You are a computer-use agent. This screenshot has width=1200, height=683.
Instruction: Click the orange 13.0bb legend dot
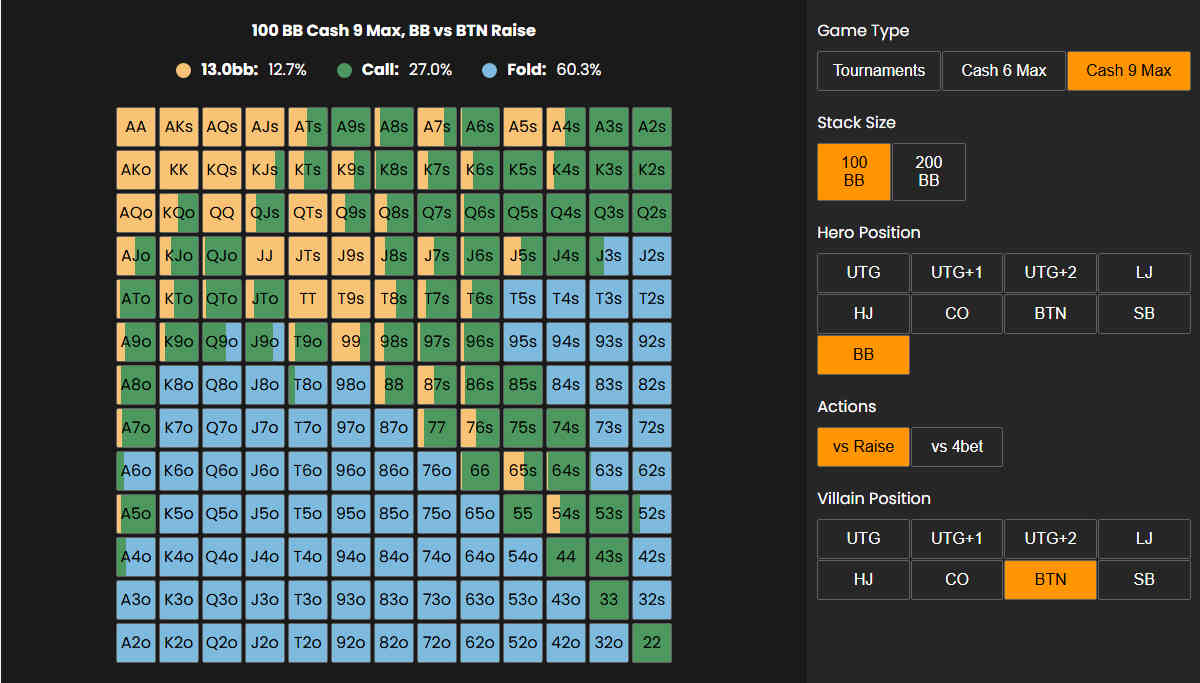[183, 70]
